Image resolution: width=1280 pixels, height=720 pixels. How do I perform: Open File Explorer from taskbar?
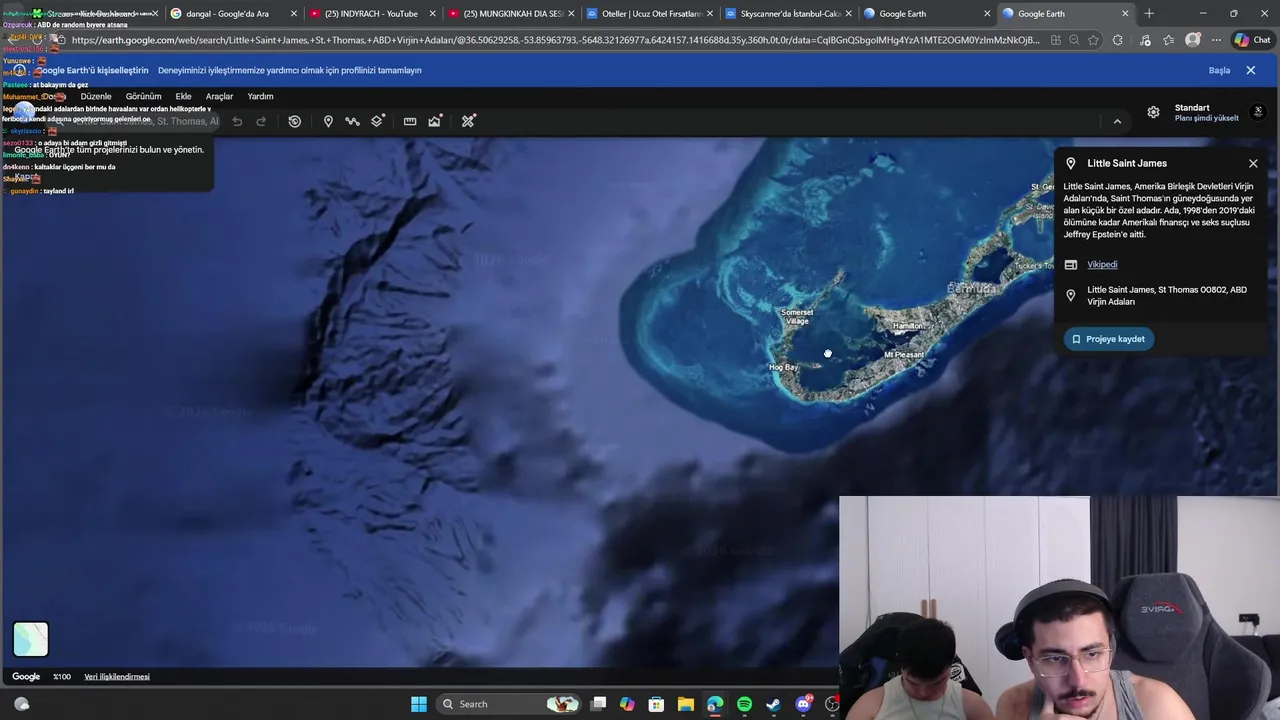point(685,704)
